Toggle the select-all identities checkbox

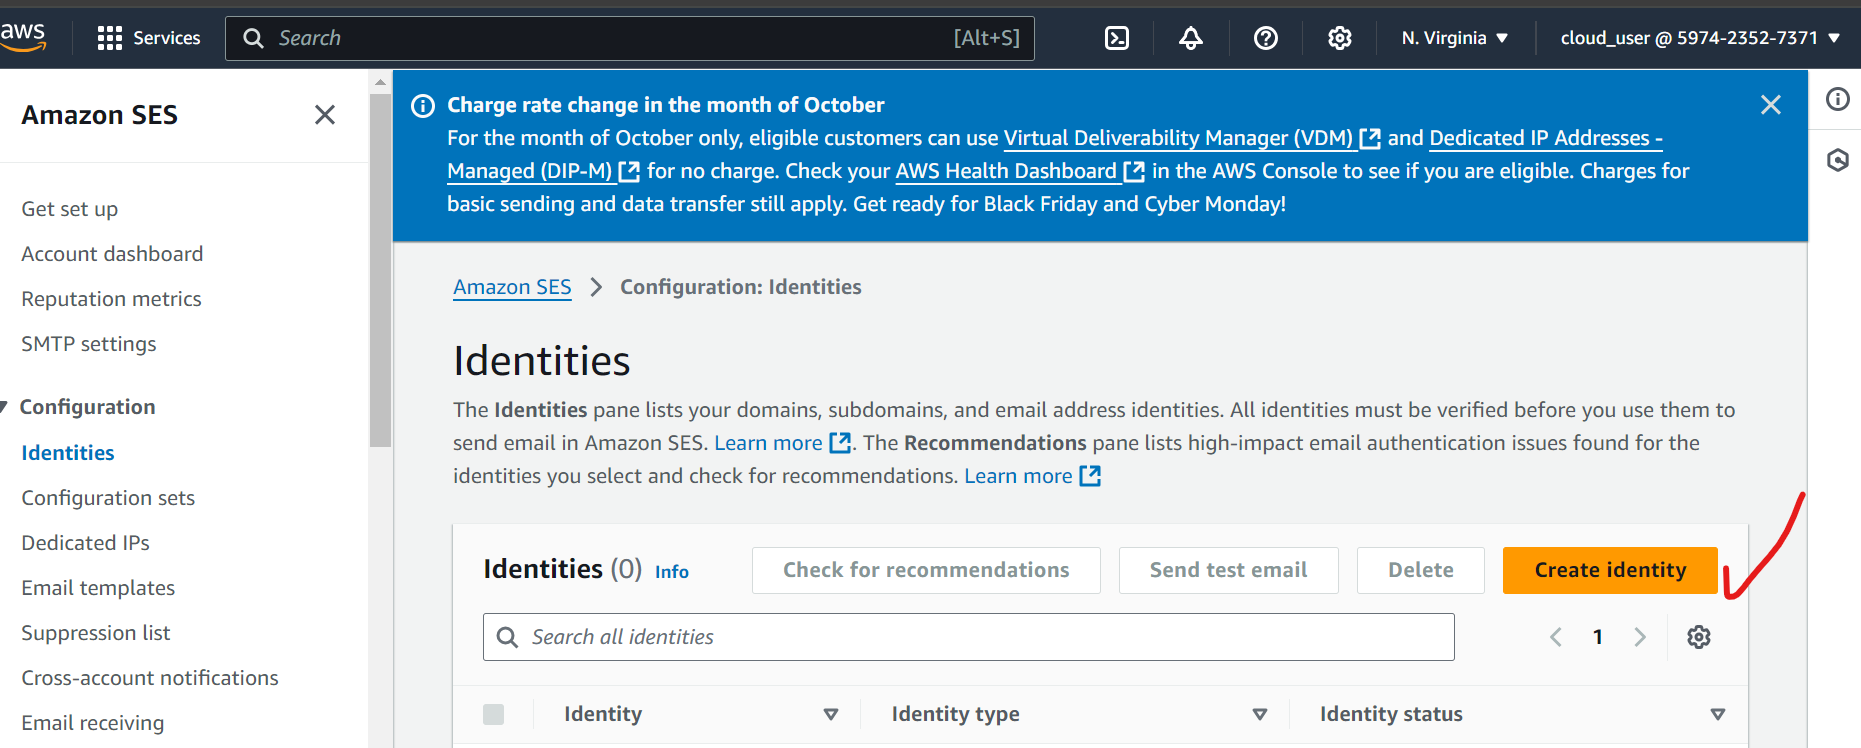(493, 714)
